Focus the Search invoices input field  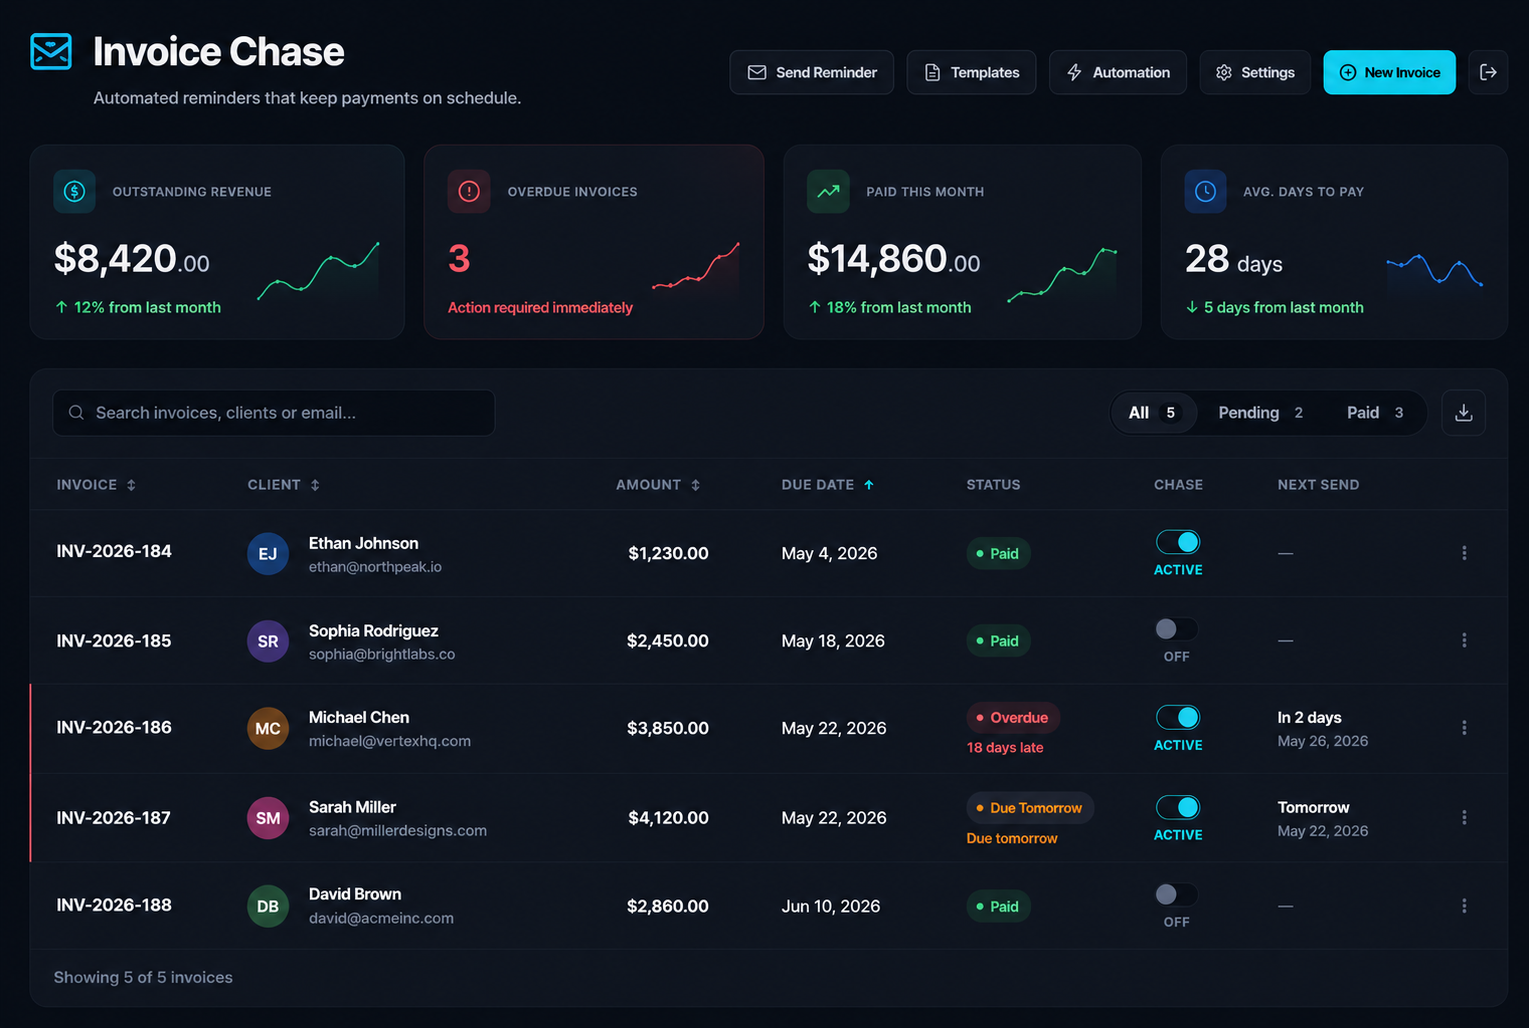[x=273, y=413]
